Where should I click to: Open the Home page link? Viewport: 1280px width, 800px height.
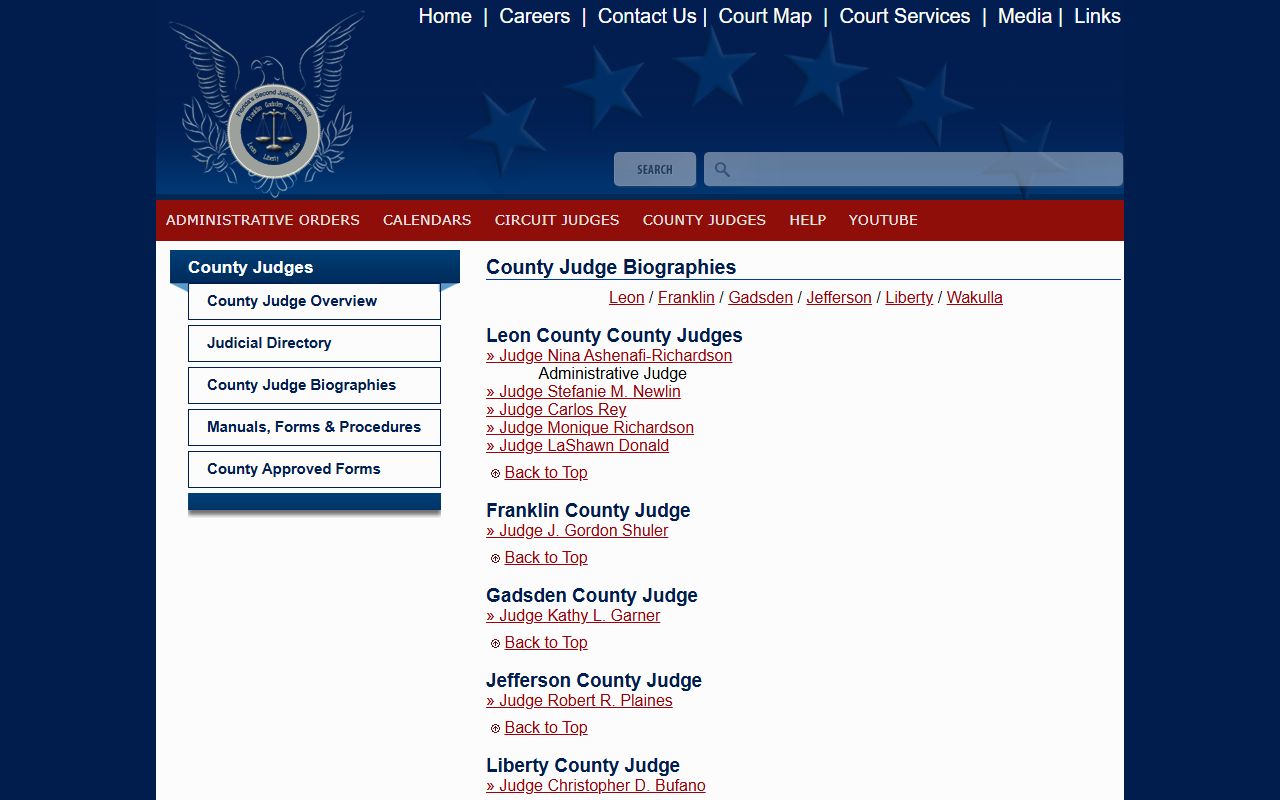coord(445,16)
